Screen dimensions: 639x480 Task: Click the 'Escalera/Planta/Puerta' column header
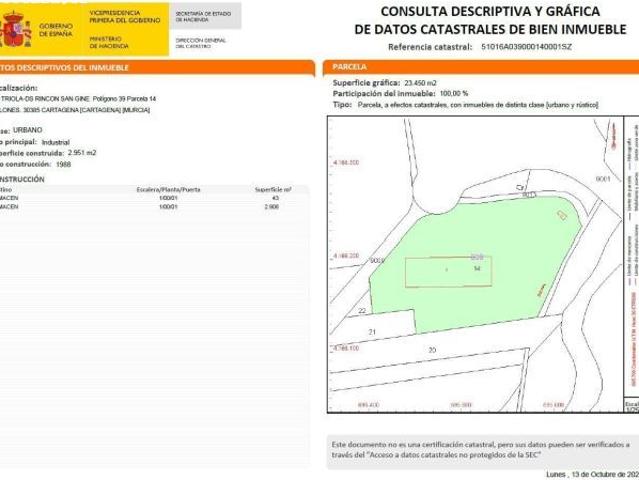pos(168,189)
